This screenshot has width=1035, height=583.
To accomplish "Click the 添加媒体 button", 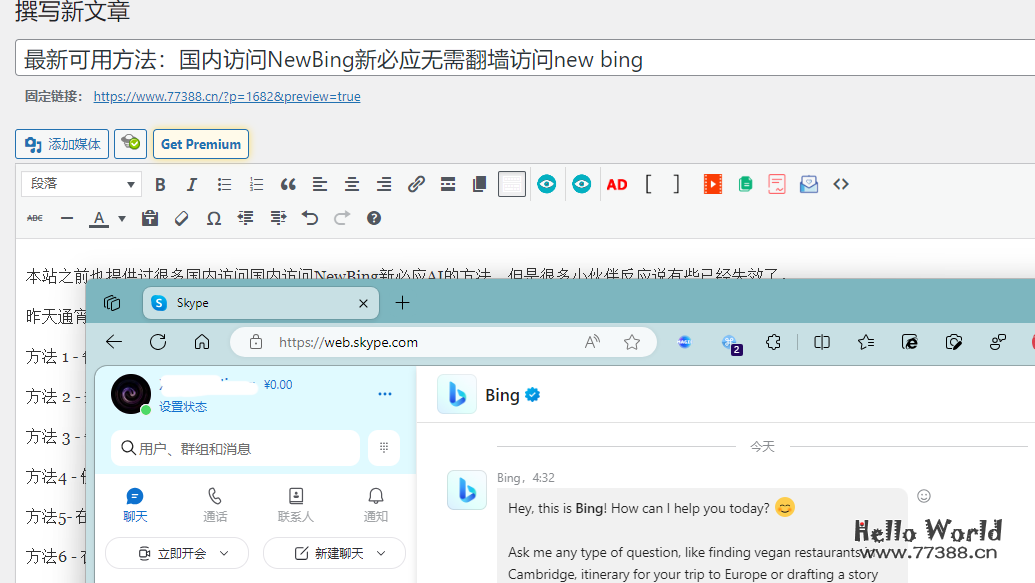I will pyautogui.click(x=62, y=144).
